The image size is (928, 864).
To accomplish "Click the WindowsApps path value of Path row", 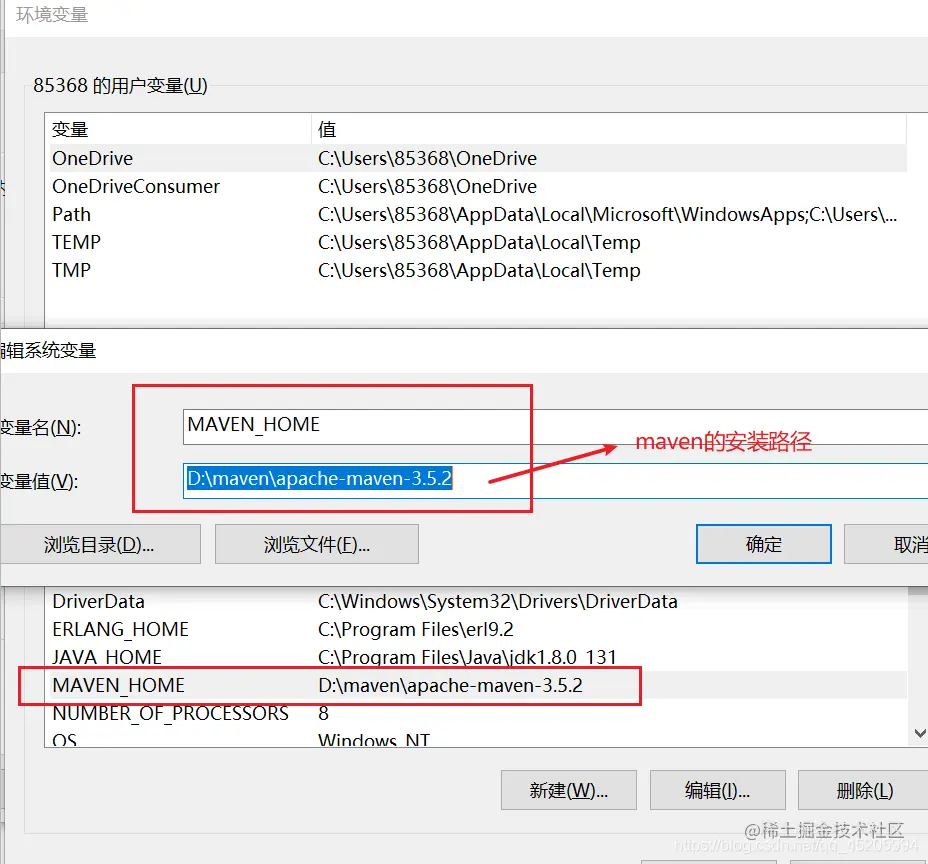I will tap(607, 214).
